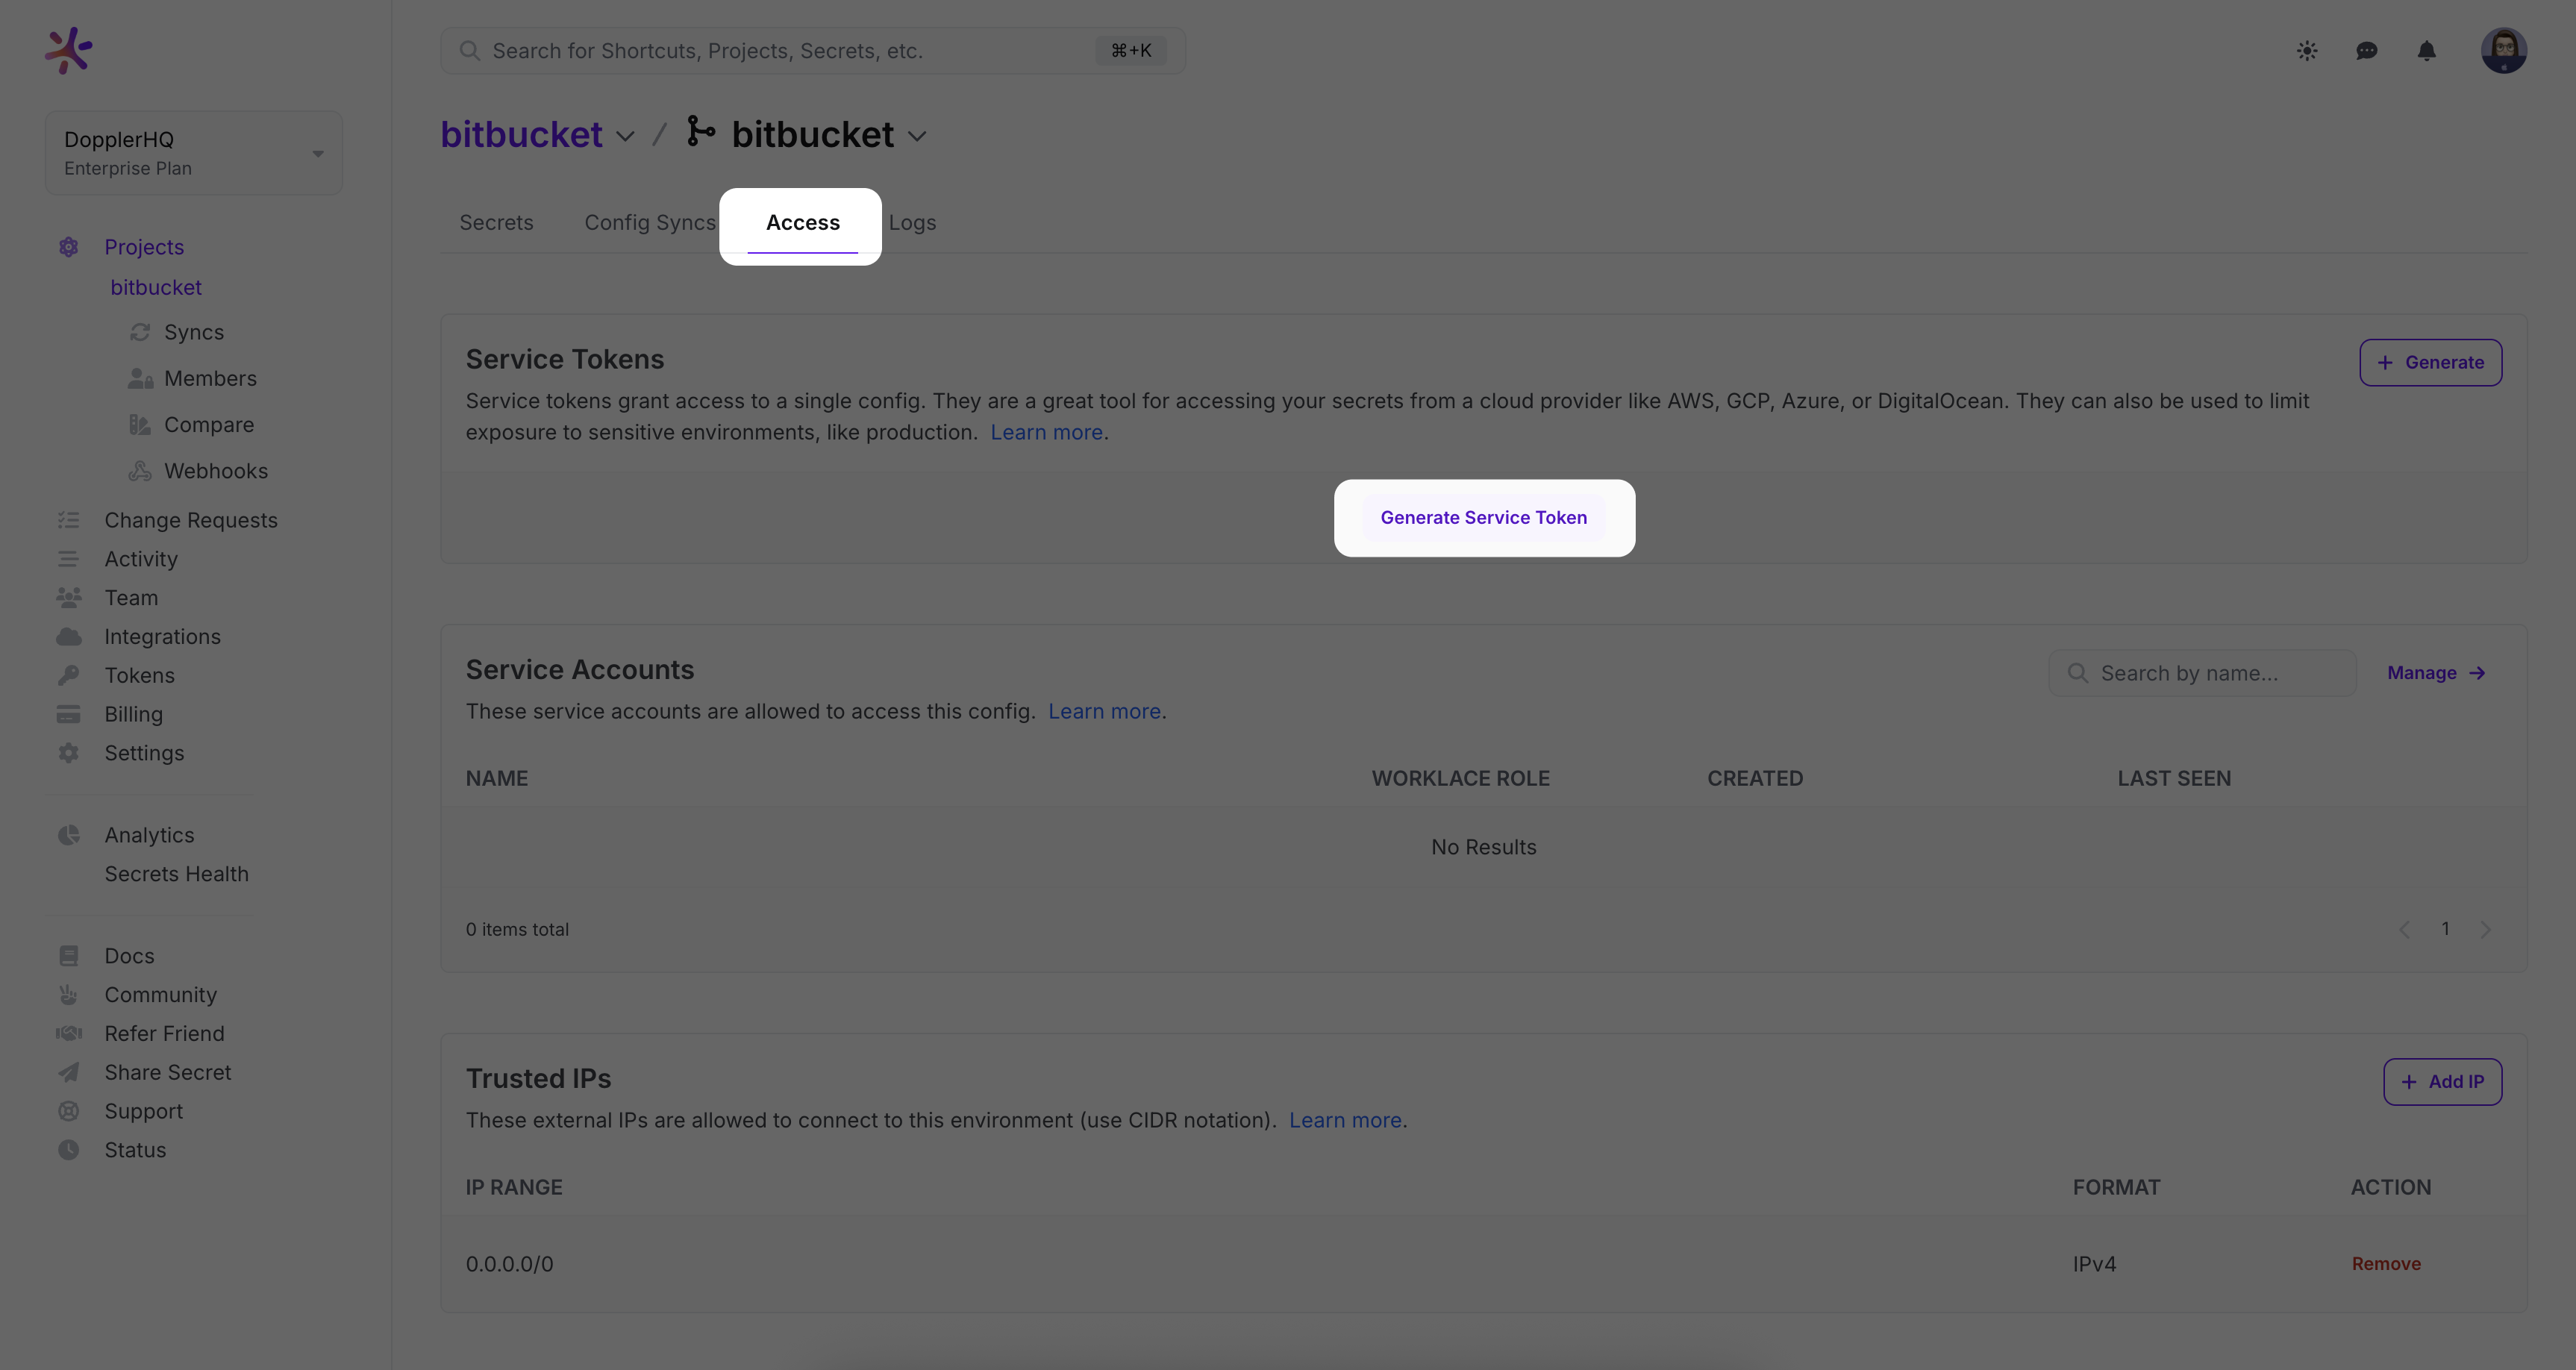Open Learn more link under Service Accounts
Image resolution: width=2576 pixels, height=1370 pixels.
pos(1104,711)
